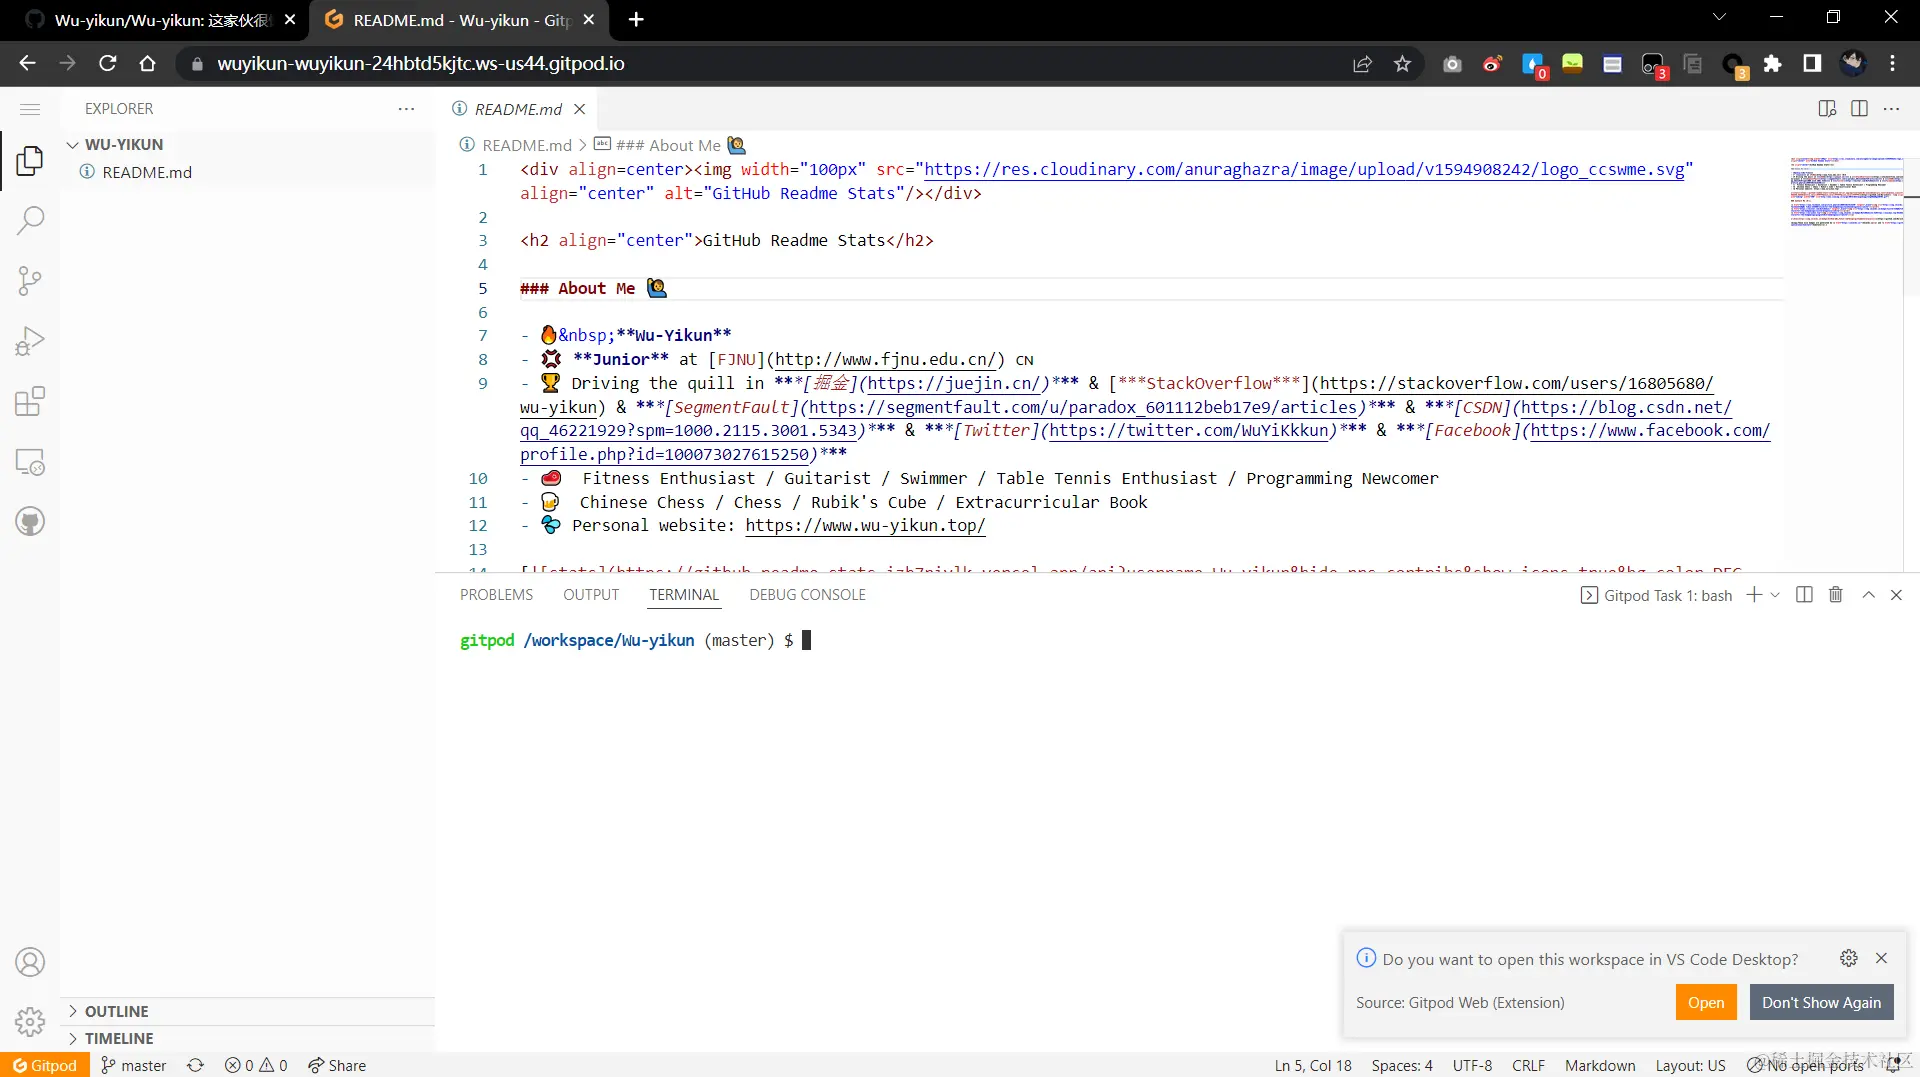1920x1077 pixels.
Task: Click the Open button in notification
Action: click(x=1706, y=1002)
